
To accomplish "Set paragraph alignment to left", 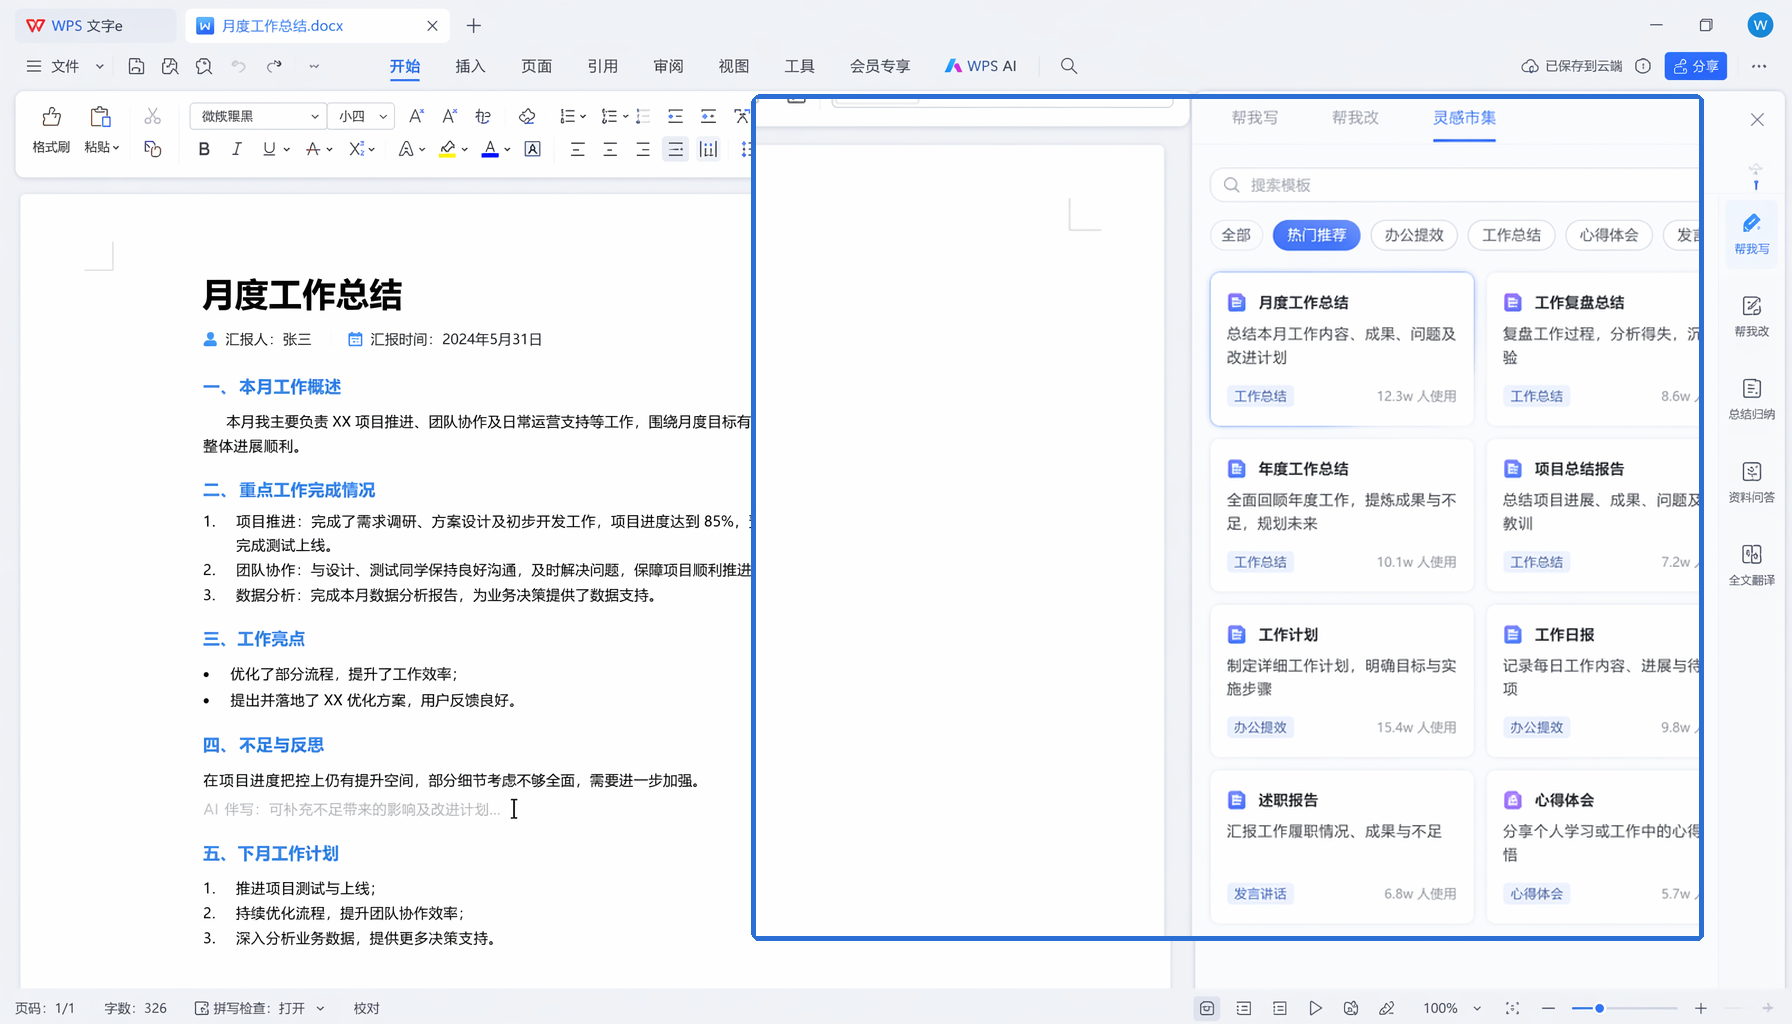I will [577, 149].
